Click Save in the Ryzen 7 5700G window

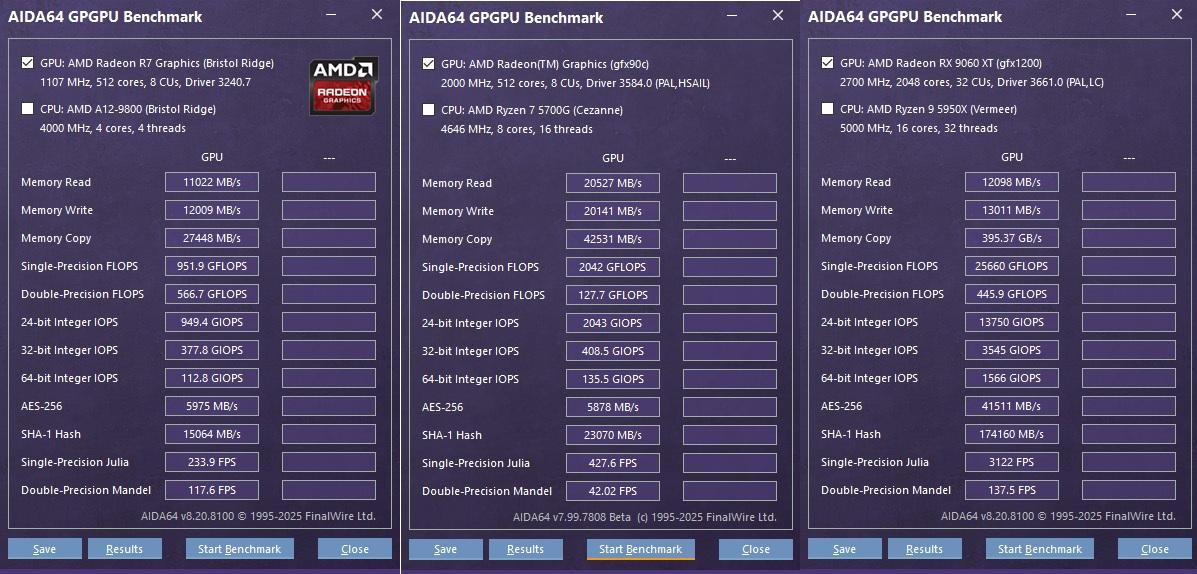446,550
